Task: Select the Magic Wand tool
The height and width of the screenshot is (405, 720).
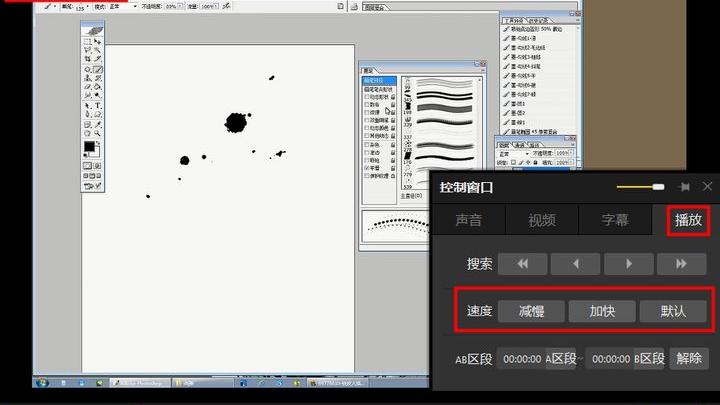Action: [x=97, y=50]
